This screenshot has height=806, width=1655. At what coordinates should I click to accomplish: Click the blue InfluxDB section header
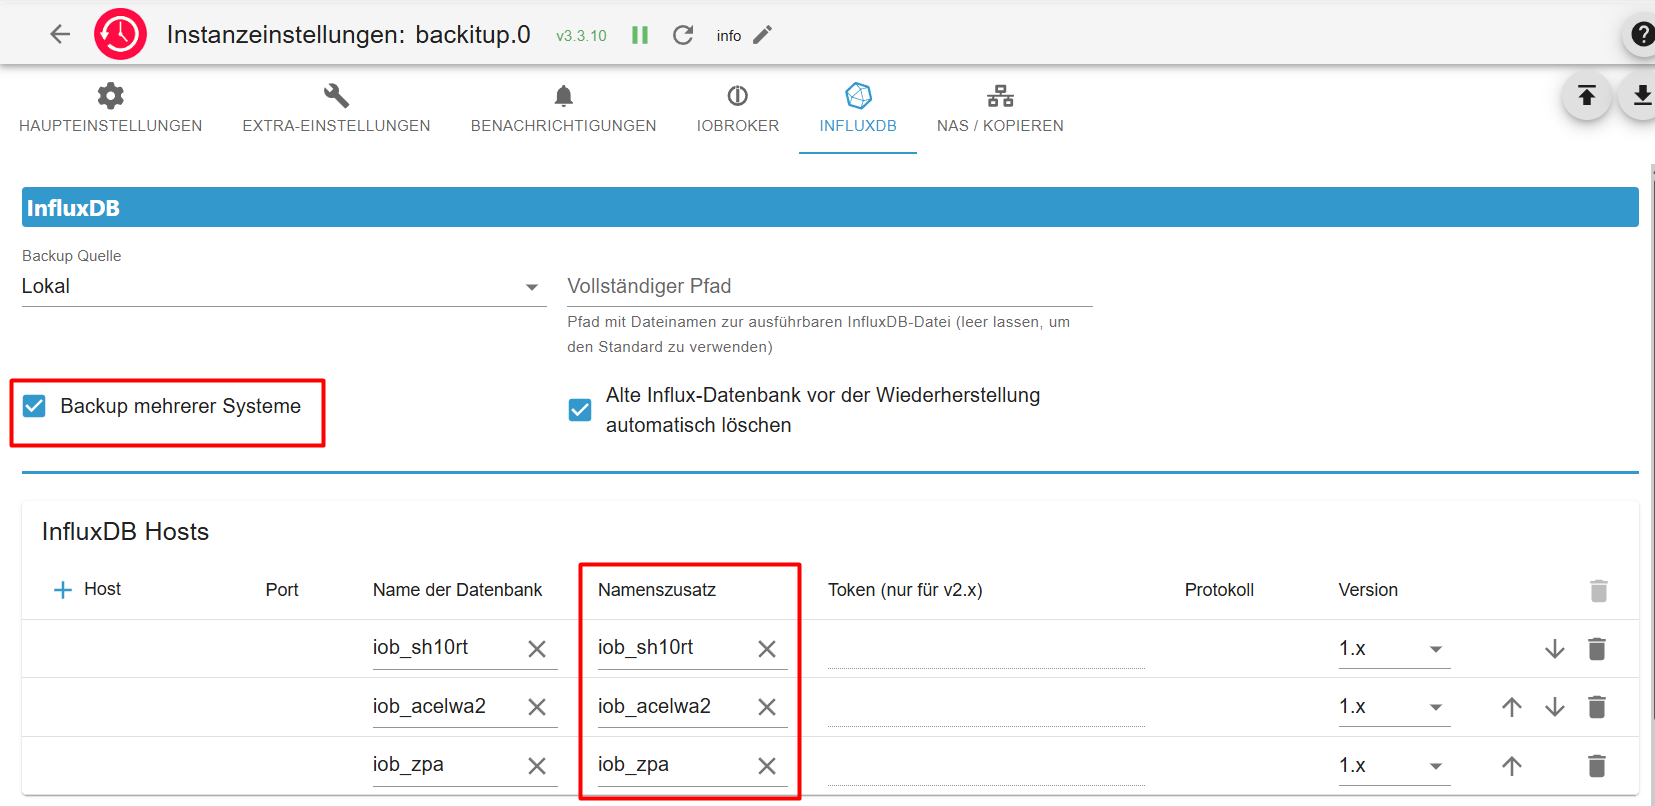830,207
